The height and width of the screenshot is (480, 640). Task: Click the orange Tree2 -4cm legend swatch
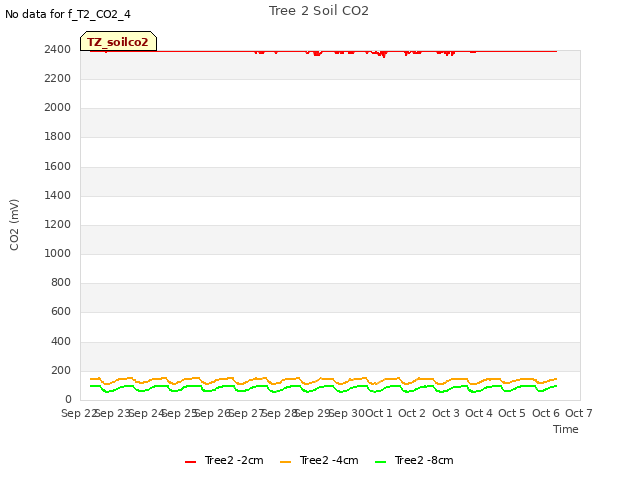(286, 462)
